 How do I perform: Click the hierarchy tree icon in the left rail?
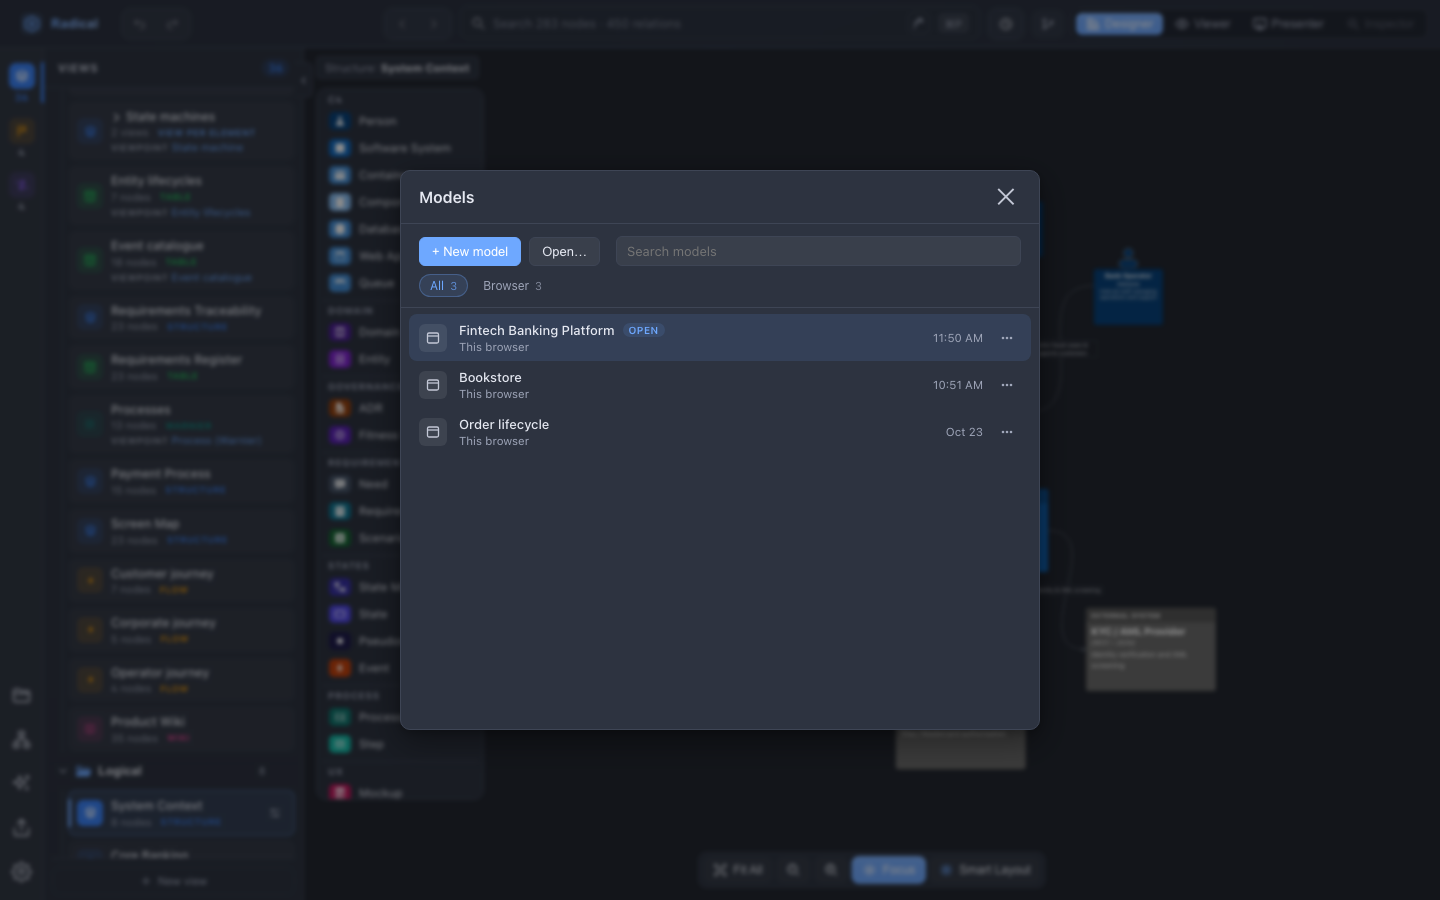(21, 740)
